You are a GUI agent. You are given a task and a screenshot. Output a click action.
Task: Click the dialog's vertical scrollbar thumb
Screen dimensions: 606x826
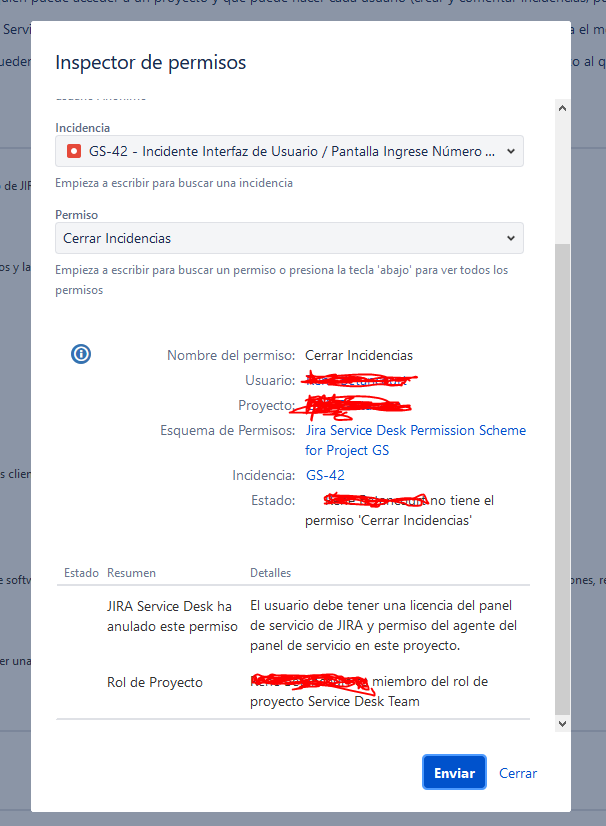pyautogui.click(x=562, y=479)
